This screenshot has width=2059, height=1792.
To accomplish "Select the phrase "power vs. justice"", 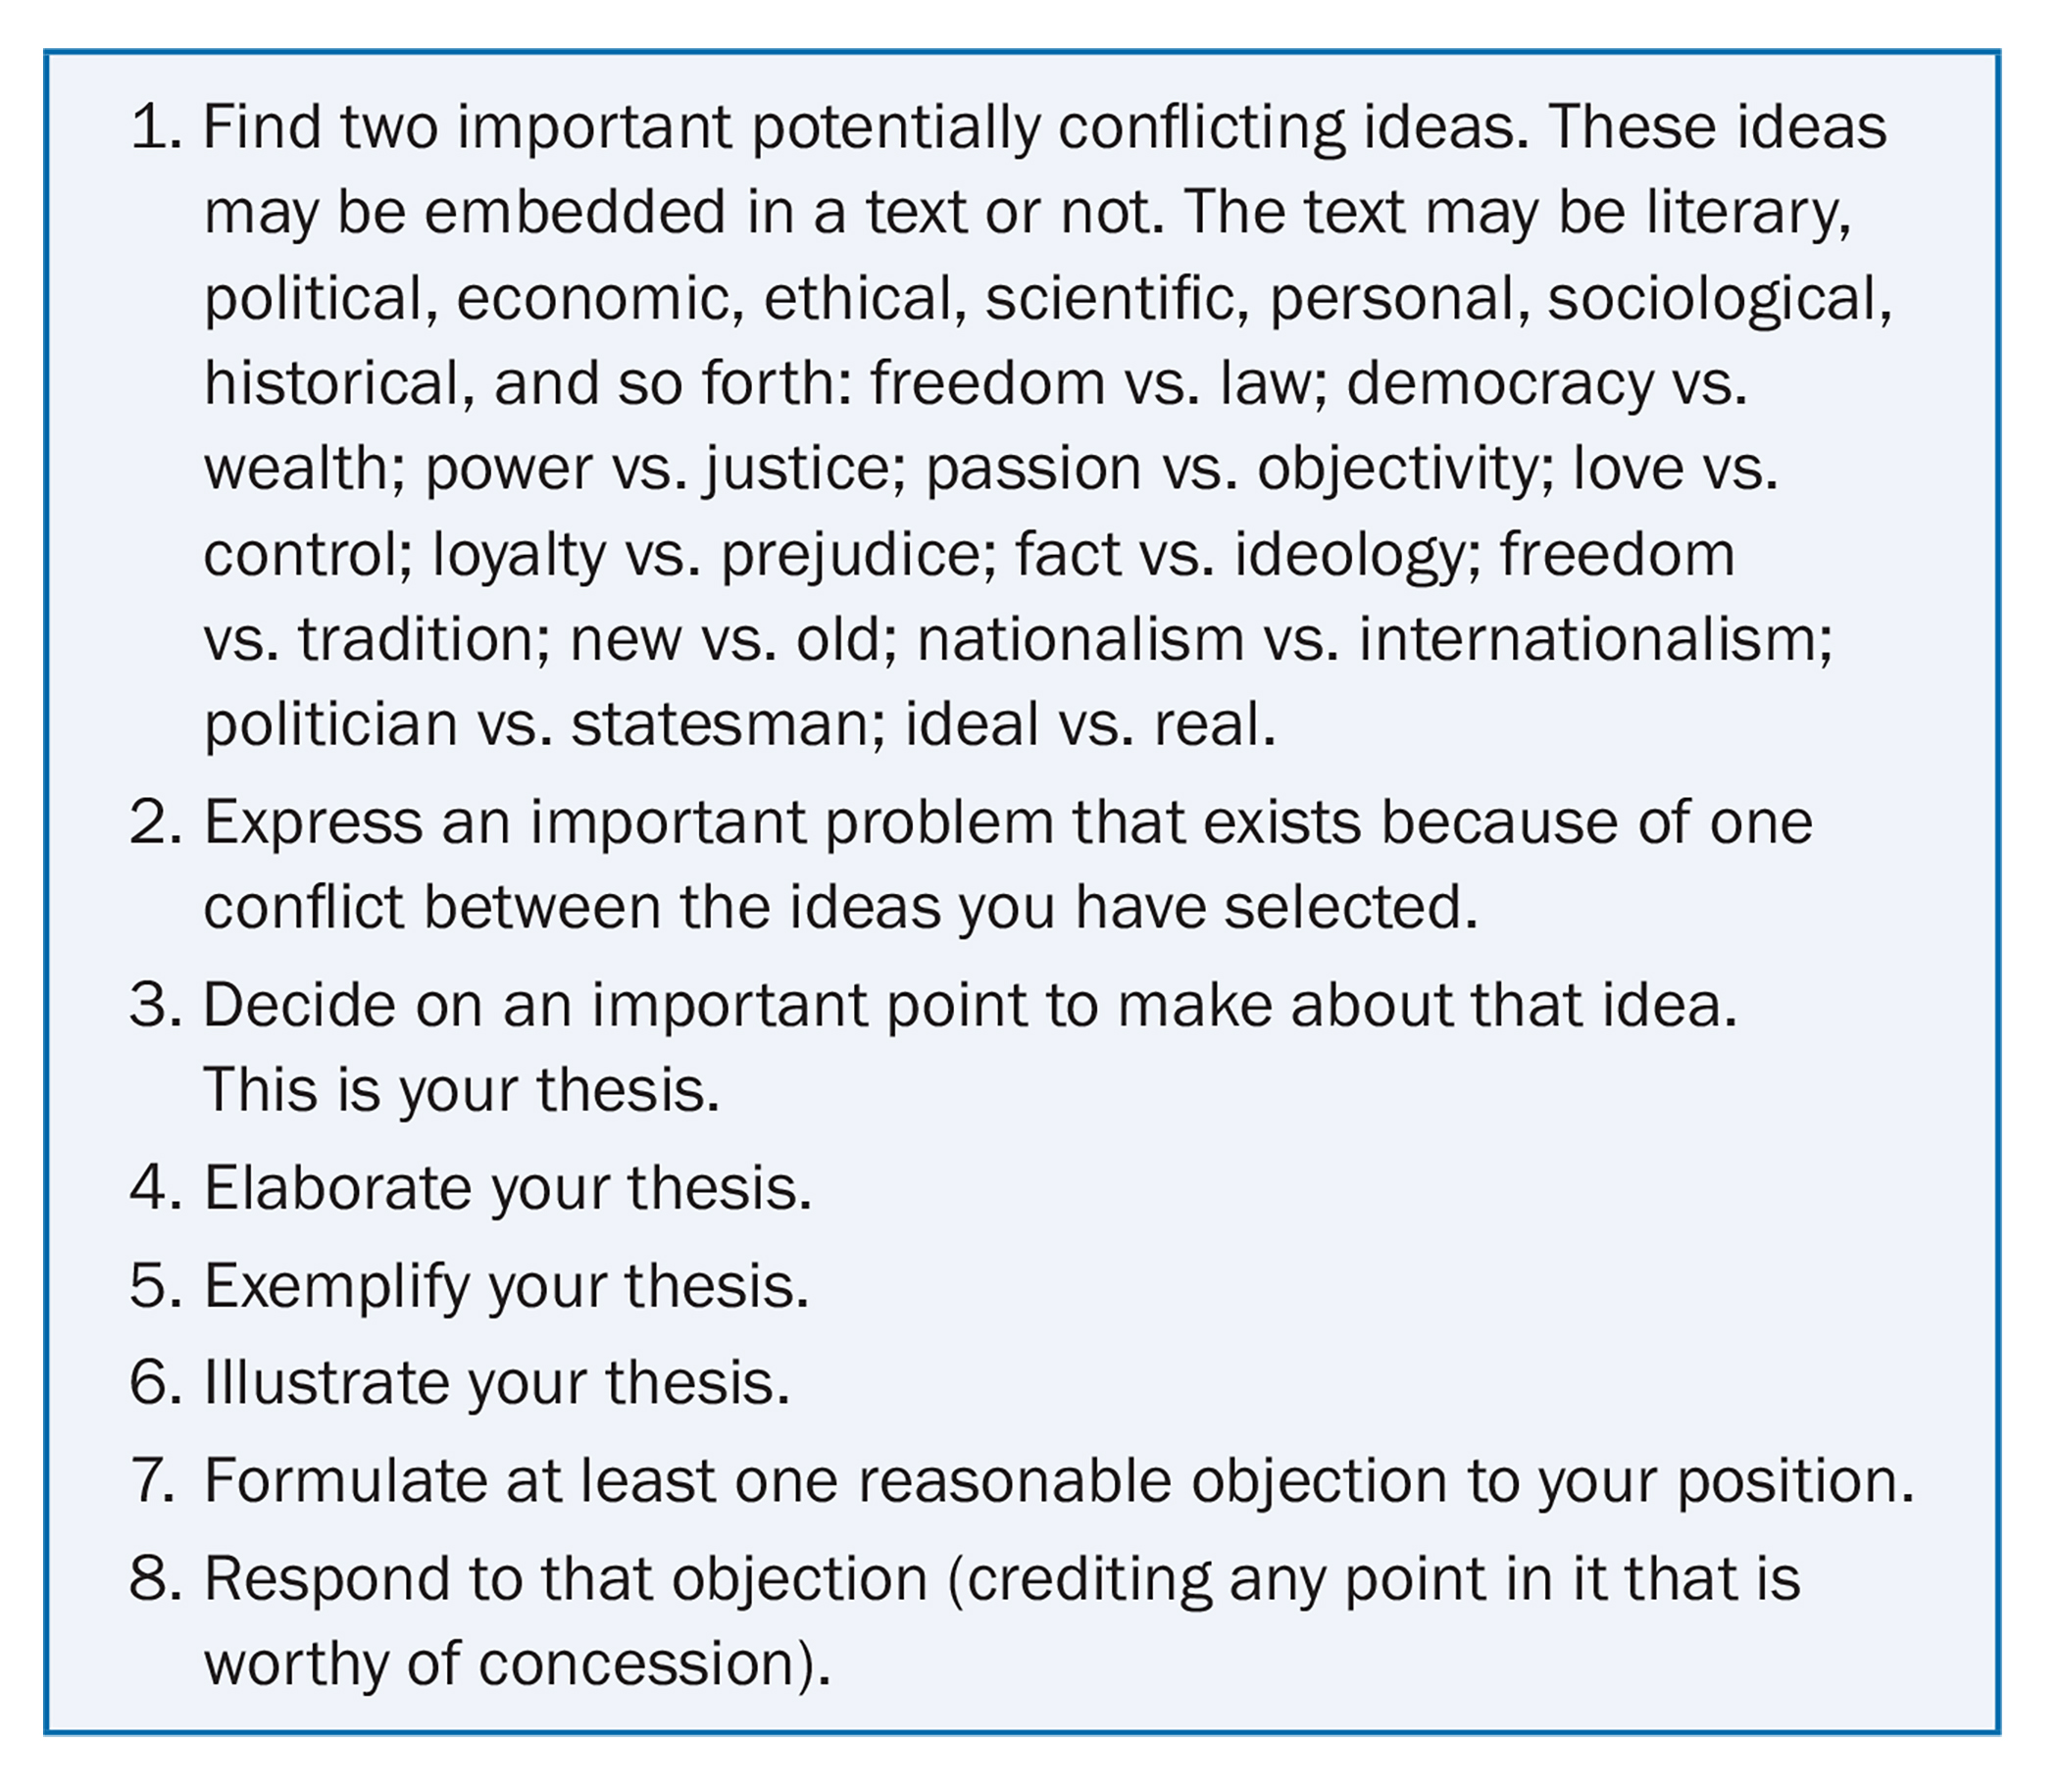I will (658, 469).
